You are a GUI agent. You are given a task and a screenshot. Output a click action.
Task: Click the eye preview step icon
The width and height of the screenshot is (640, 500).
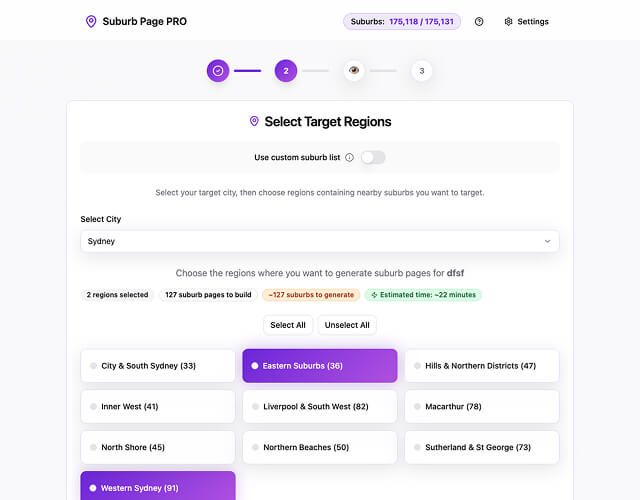[354, 71]
